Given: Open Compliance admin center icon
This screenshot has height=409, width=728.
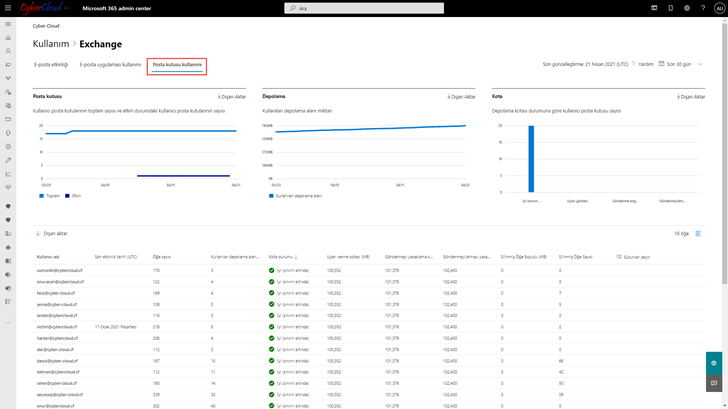Looking at the screenshot, I should click(8, 220).
